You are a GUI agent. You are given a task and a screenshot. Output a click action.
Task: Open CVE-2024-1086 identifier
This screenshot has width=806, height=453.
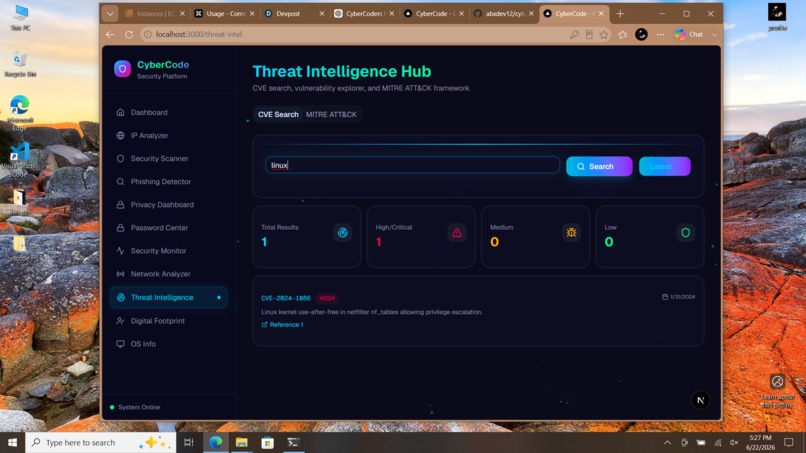286,298
